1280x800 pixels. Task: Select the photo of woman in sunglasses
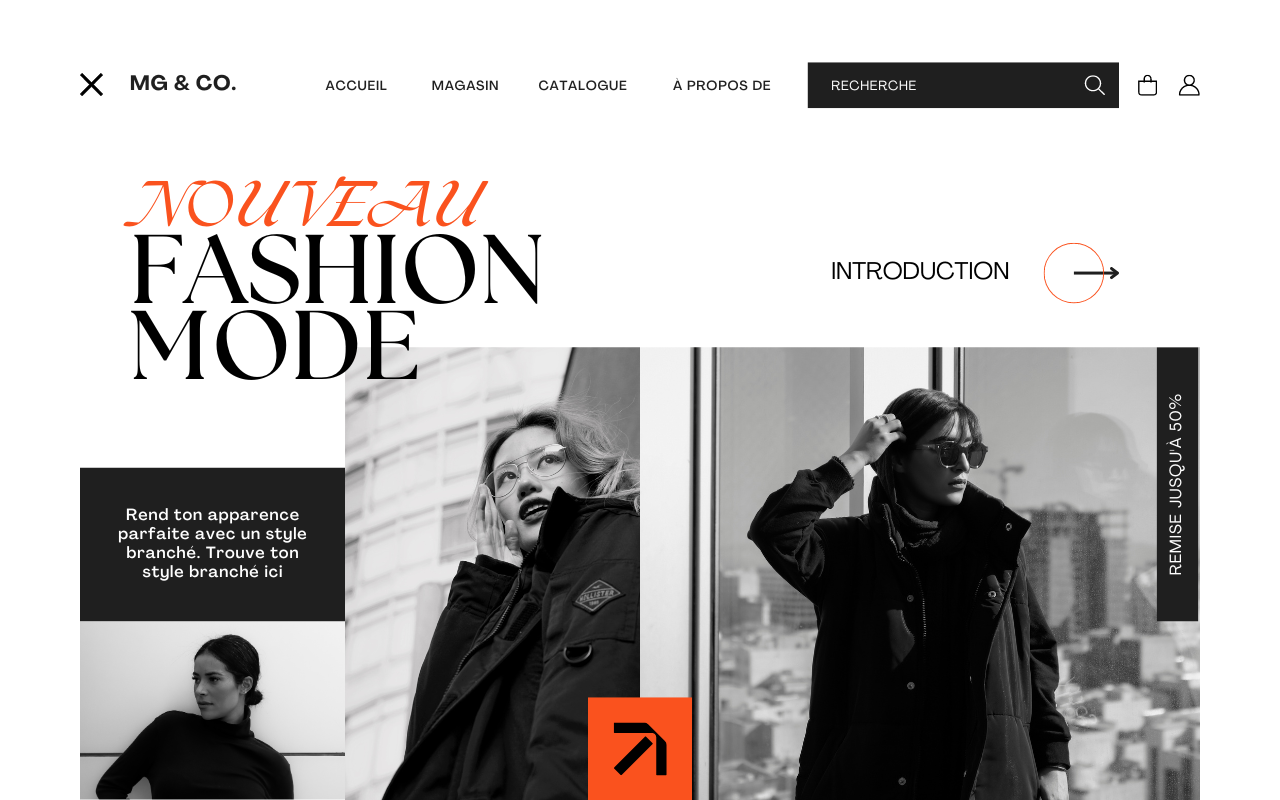tap(920, 573)
